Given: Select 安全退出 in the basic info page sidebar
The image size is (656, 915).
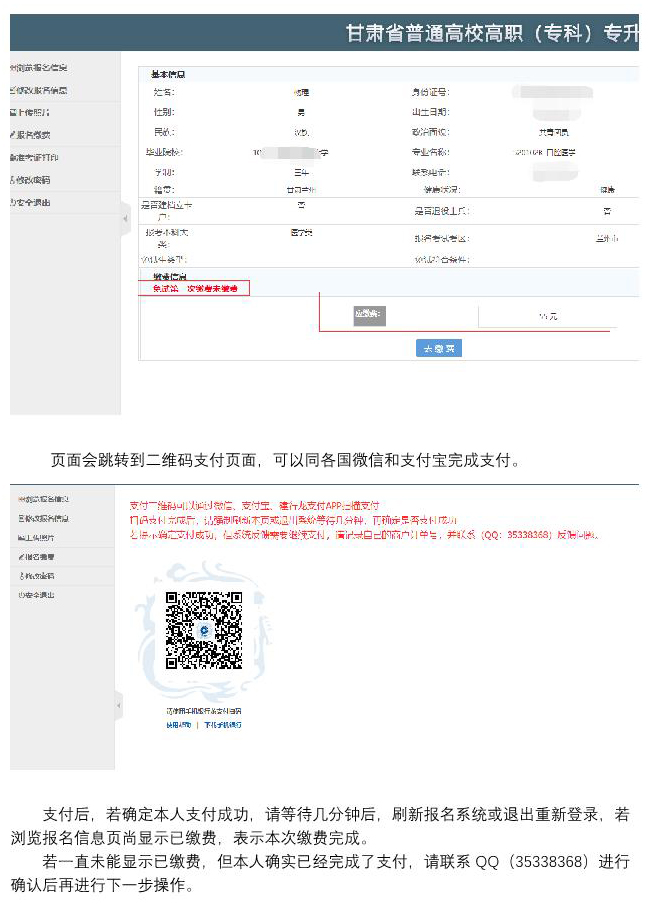Looking at the screenshot, I should tap(30, 202).
